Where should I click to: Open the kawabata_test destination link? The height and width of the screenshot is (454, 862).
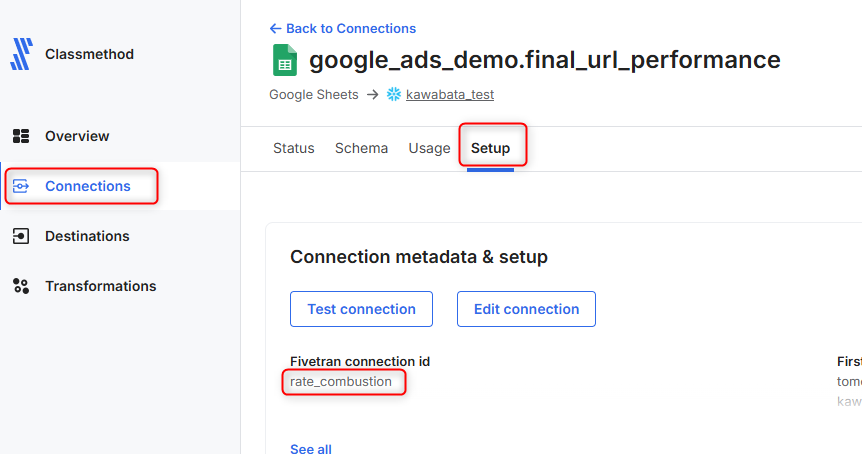(x=450, y=95)
